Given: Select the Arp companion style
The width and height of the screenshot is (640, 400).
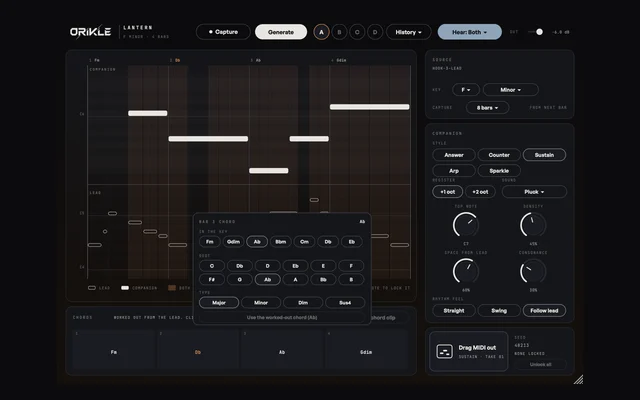Looking at the screenshot, I should pyautogui.click(x=454, y=171).
